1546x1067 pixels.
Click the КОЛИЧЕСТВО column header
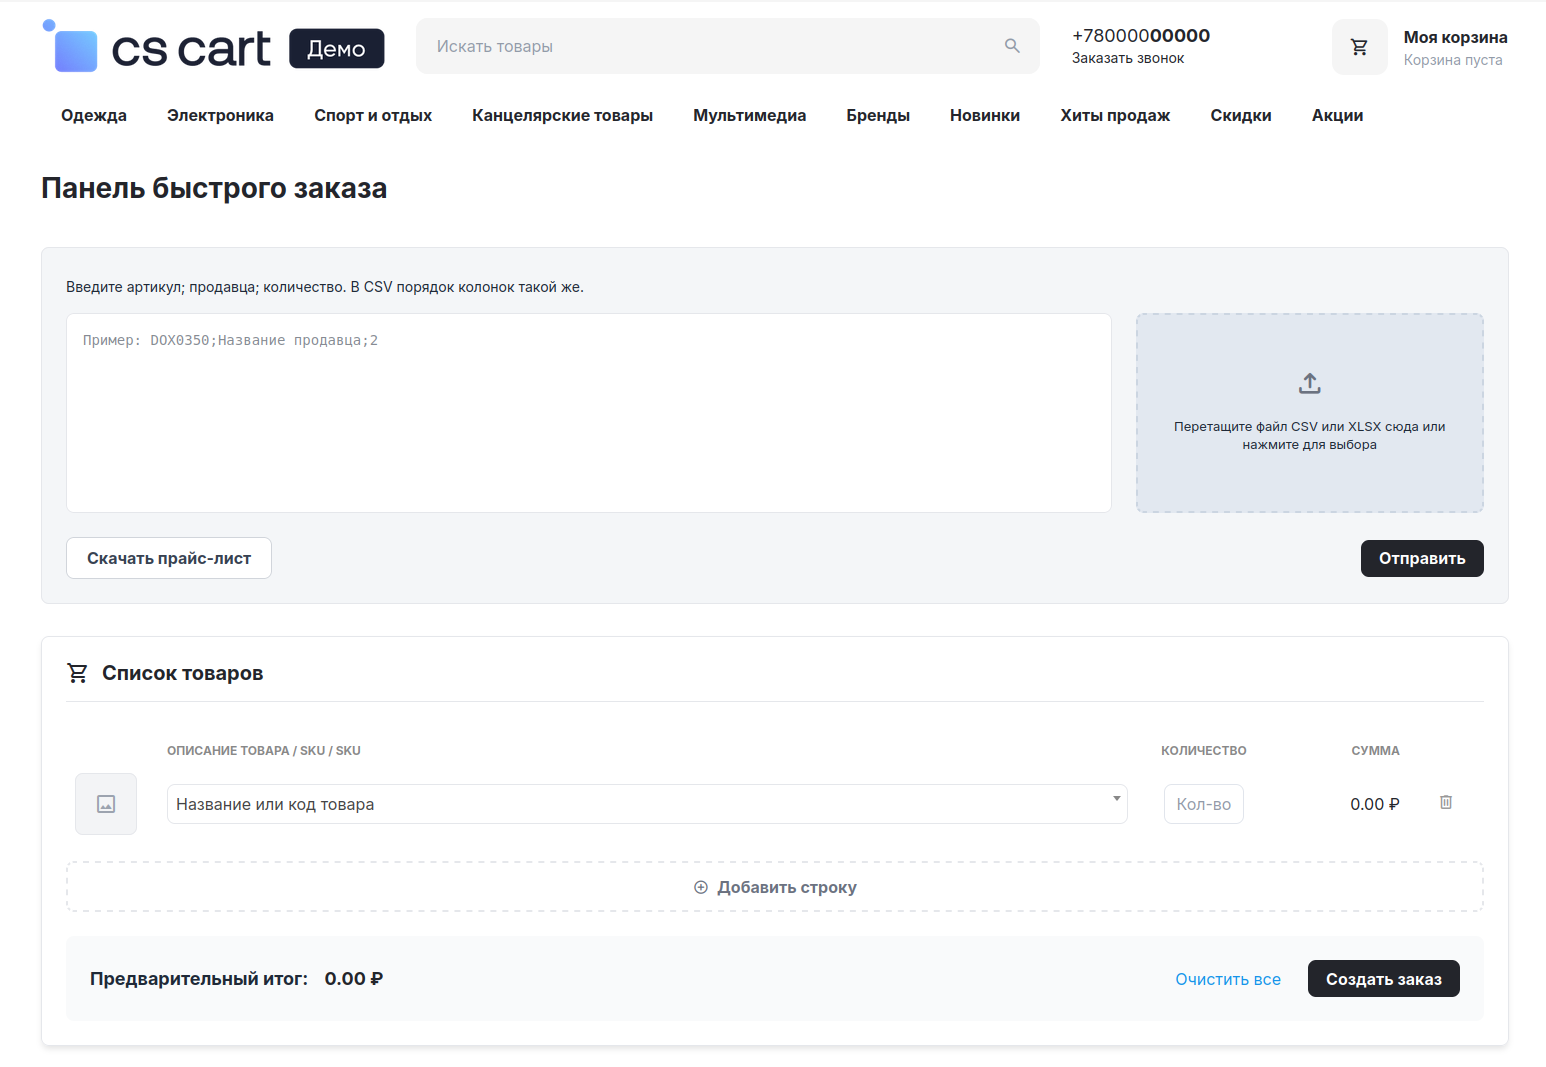click(1204, 751)
